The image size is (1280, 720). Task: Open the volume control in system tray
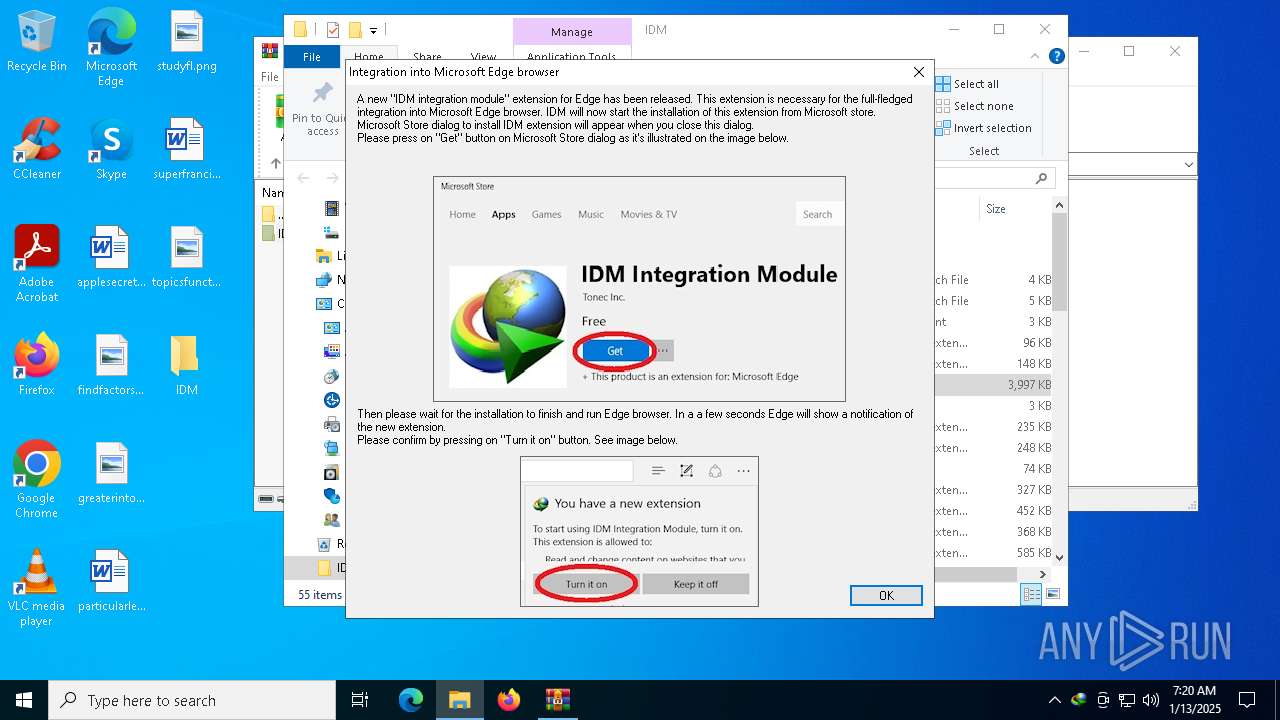coord(1151,700)
